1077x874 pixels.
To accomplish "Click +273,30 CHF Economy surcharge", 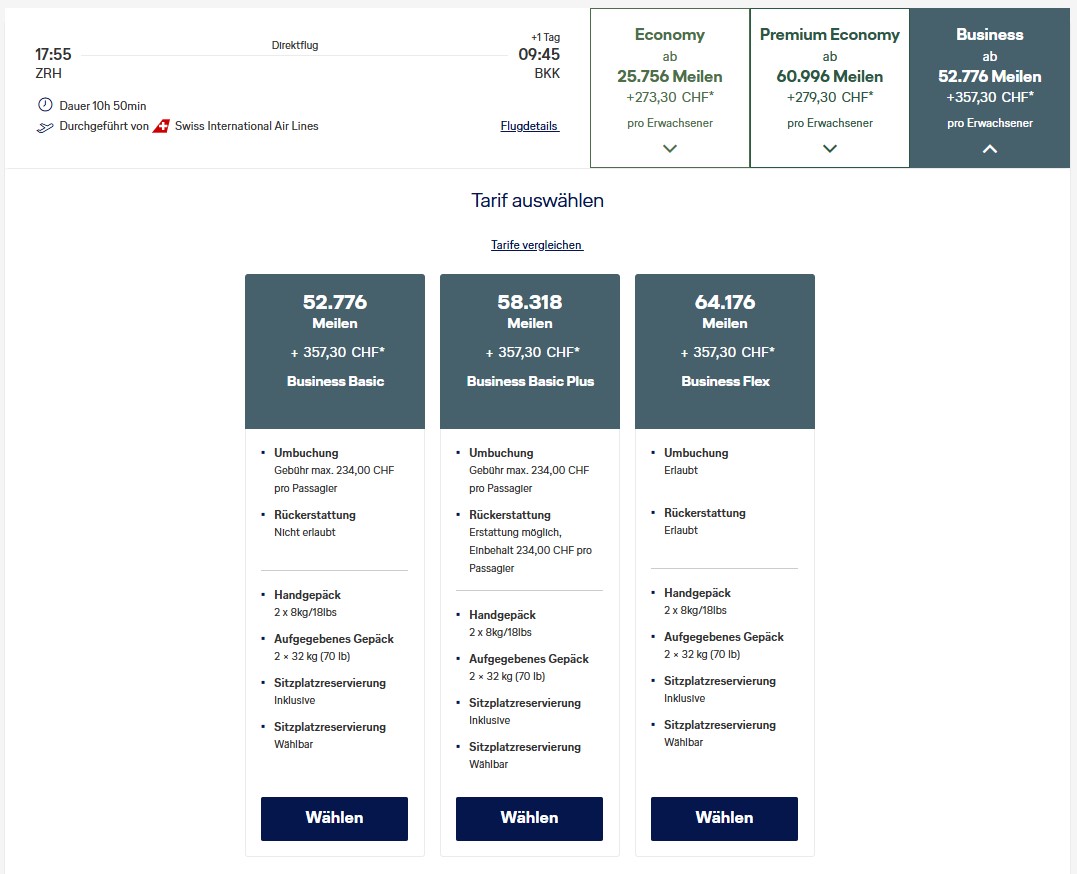I will click(670, 98).
